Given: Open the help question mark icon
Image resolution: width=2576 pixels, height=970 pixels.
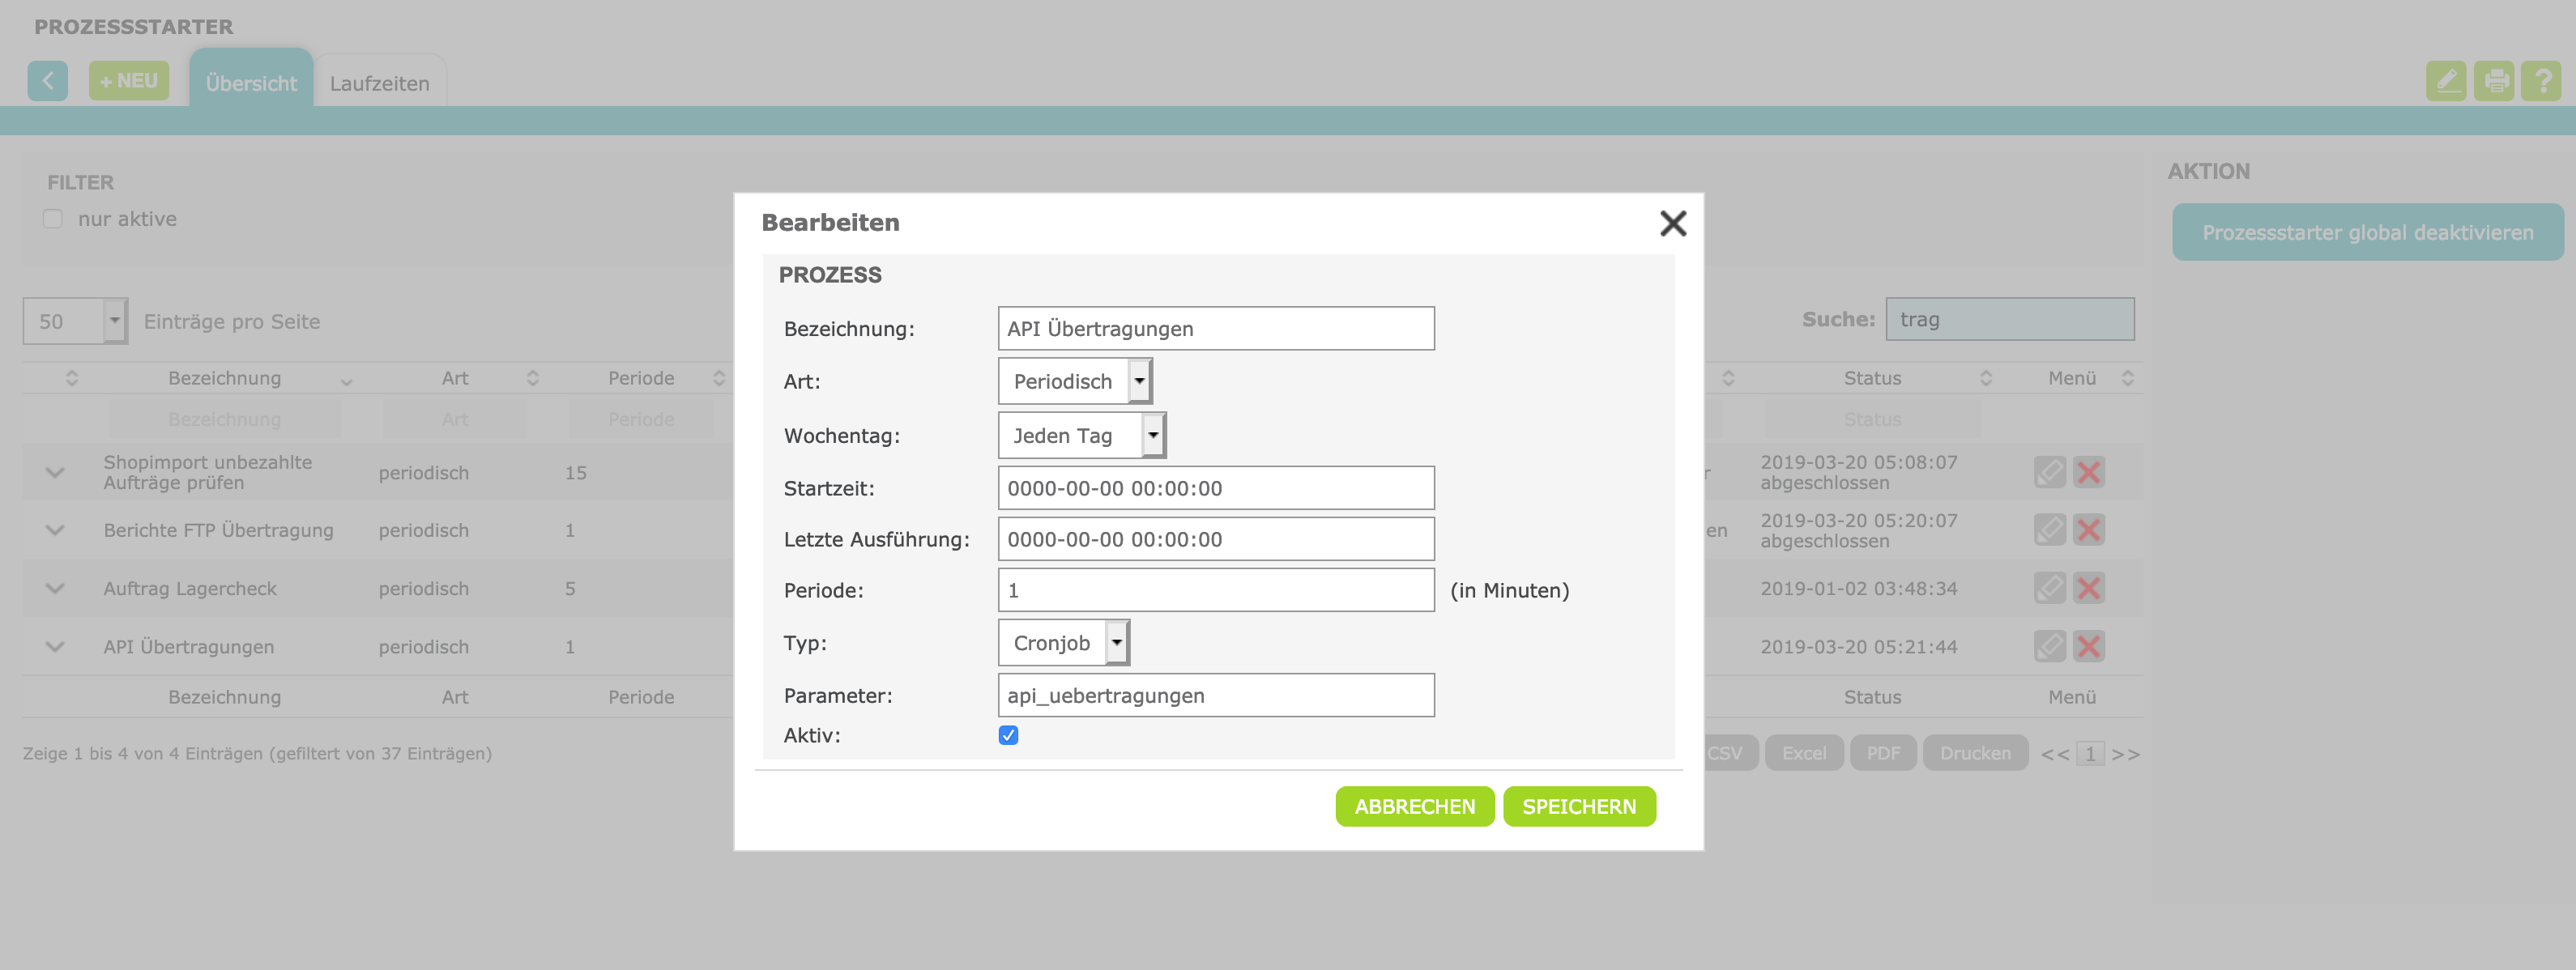Looking at the screenshot, I should [x=2541, y=81].
